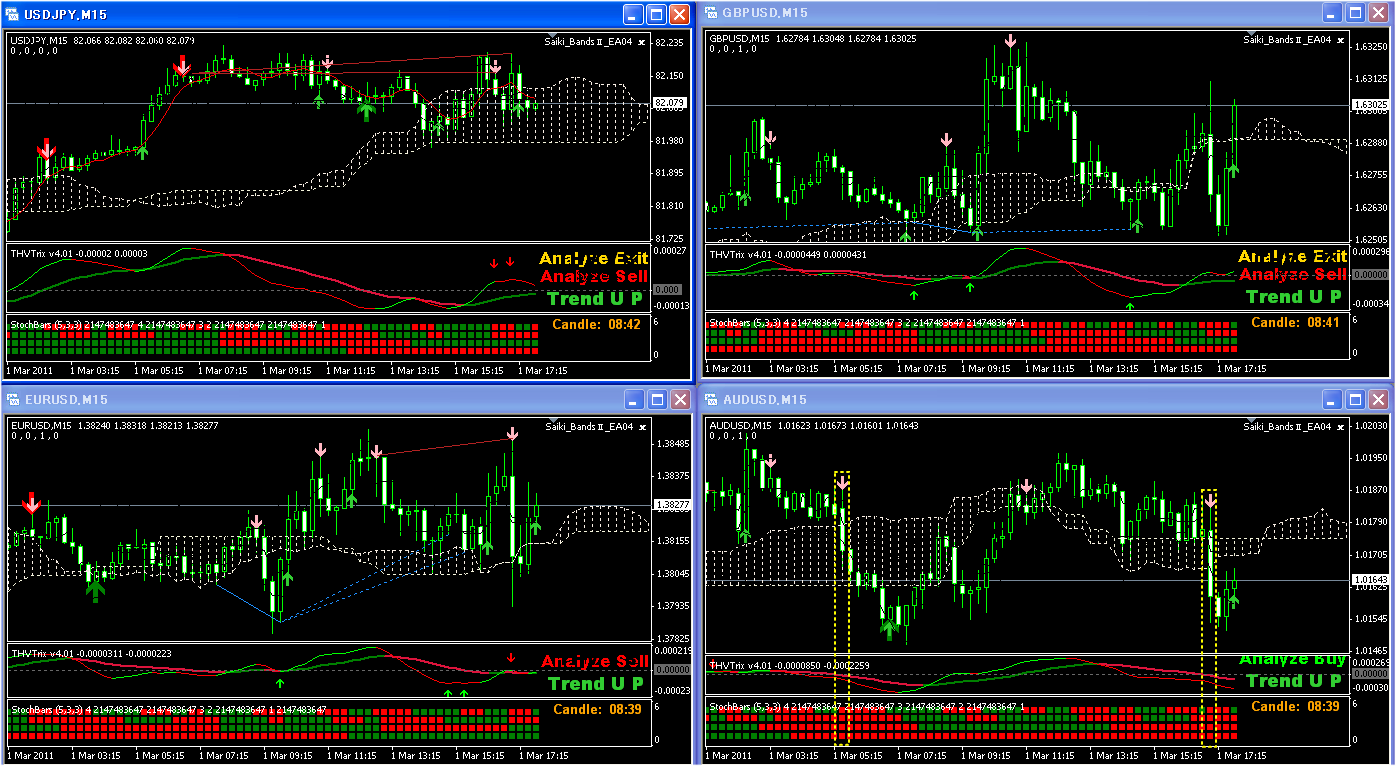The image size is (1396, 766).
Task: Maximize the AUDUSD,M15 chart window
Action: point(1354,400)
